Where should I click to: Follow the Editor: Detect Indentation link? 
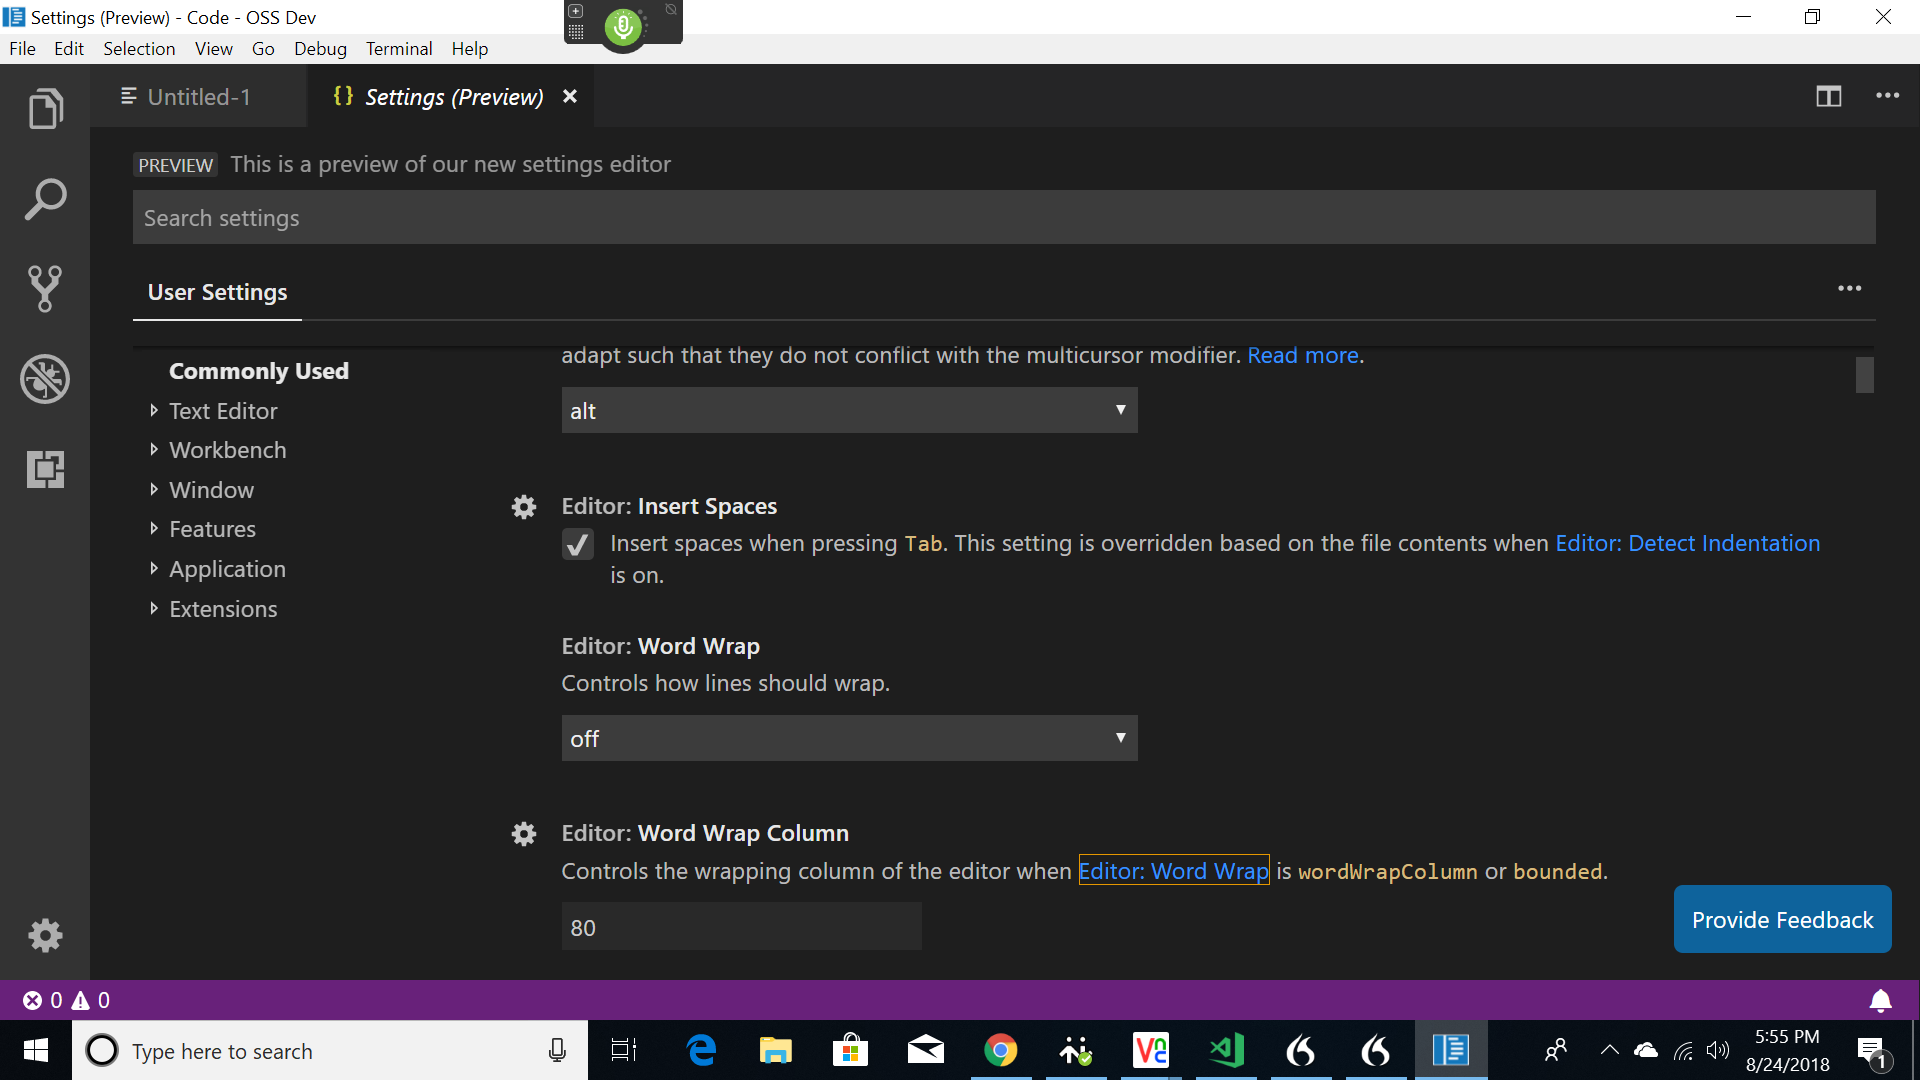coord(1688,543)
